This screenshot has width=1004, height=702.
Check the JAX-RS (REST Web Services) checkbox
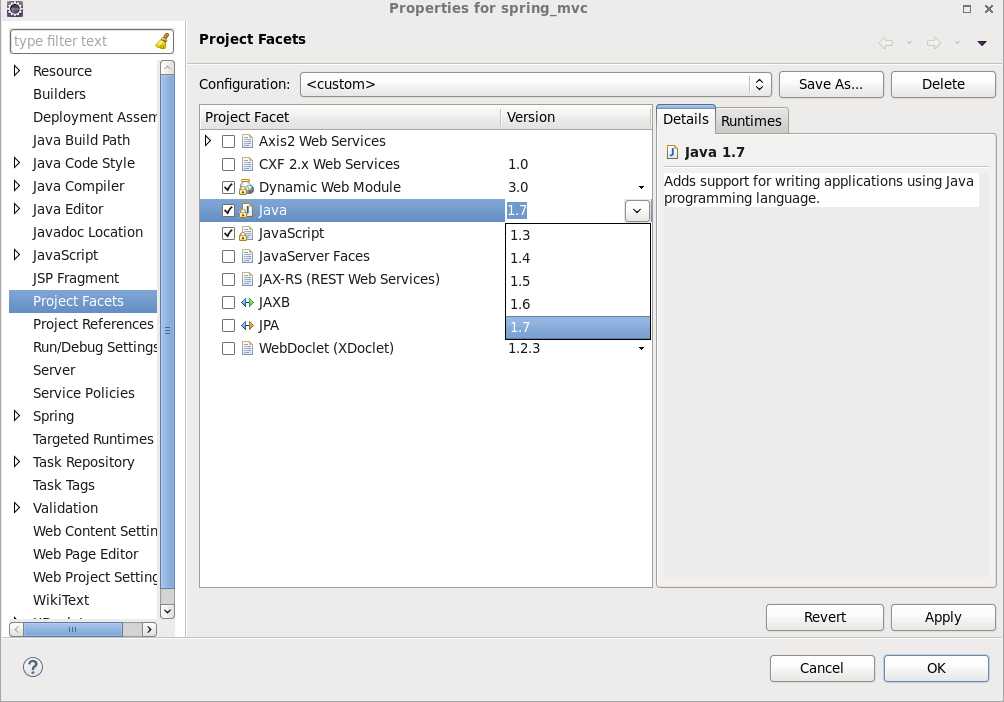228,279
